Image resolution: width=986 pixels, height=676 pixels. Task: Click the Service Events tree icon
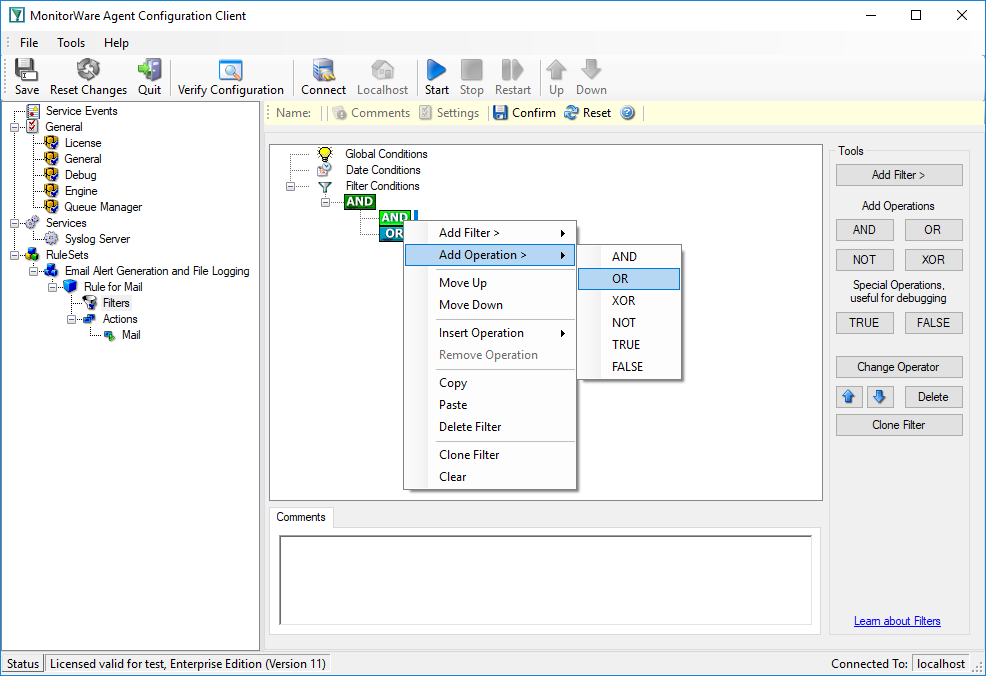point(33,111)
